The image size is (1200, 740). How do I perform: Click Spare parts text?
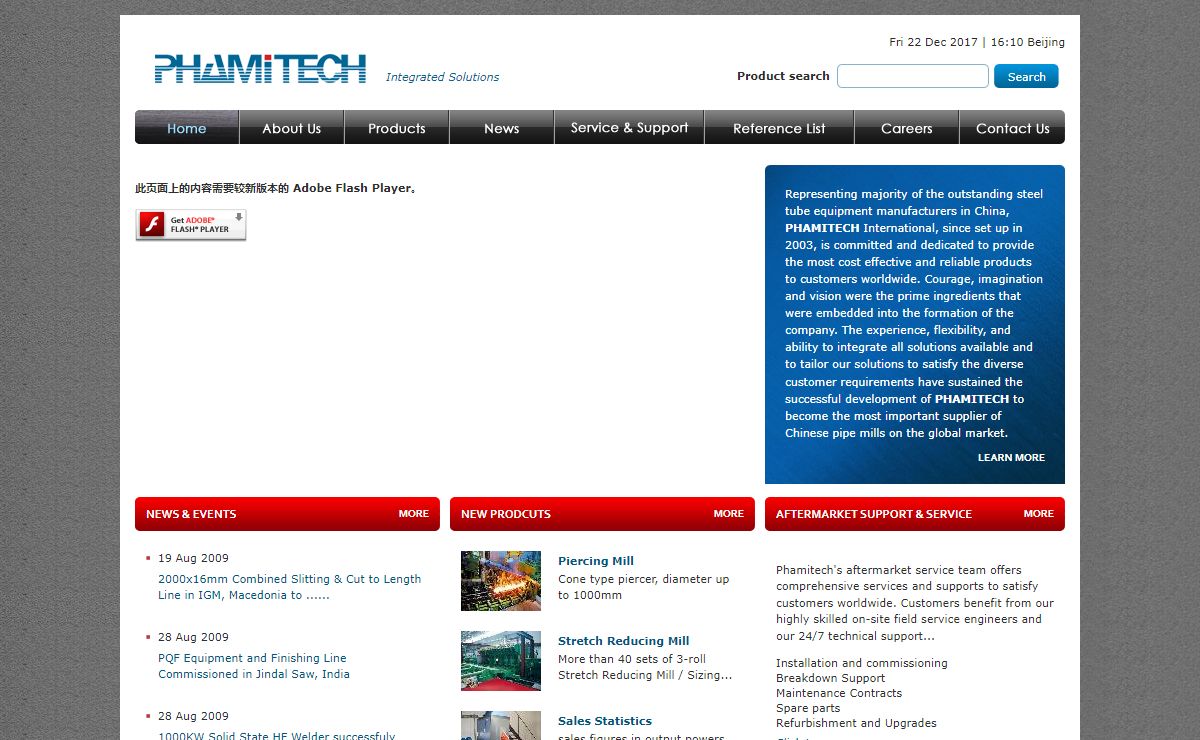pyautogui.click(x=808, y=708)
